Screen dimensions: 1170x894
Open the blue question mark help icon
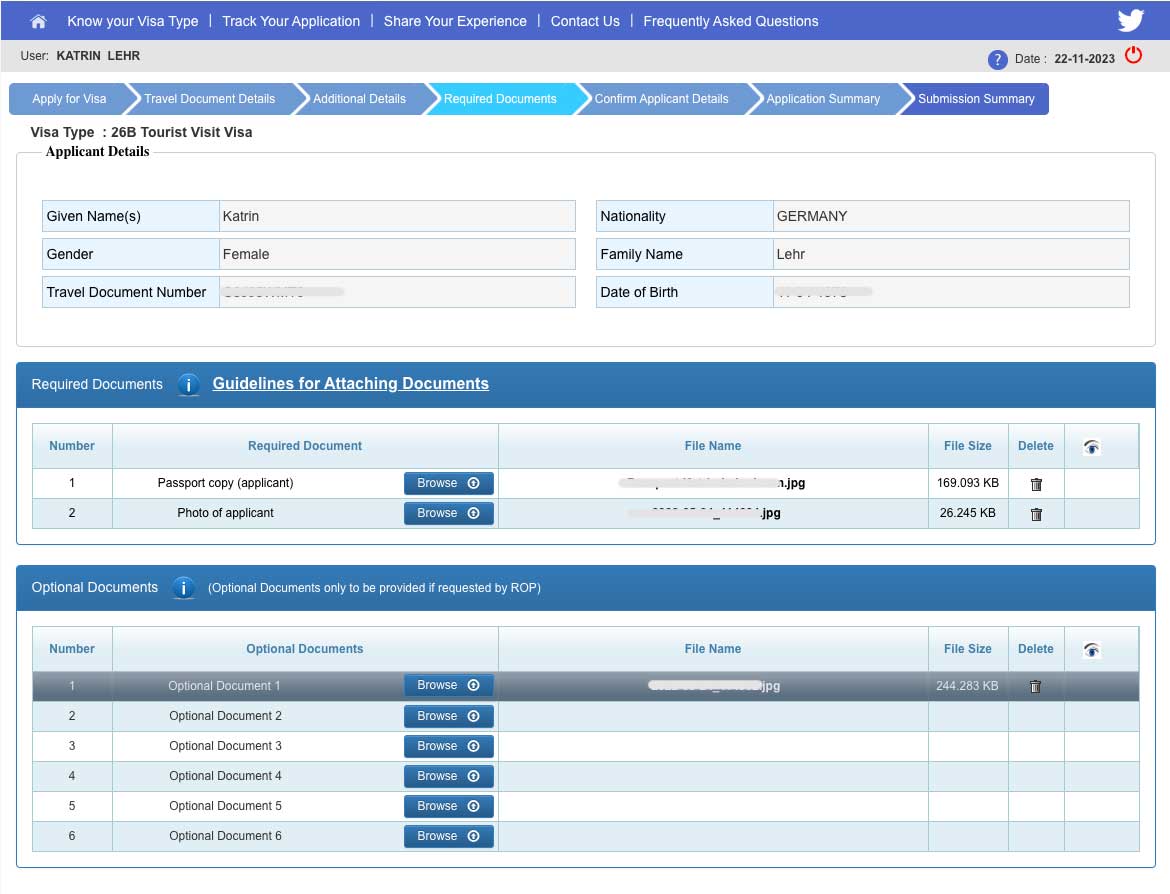pyautogui.click(x=997, y=59)
